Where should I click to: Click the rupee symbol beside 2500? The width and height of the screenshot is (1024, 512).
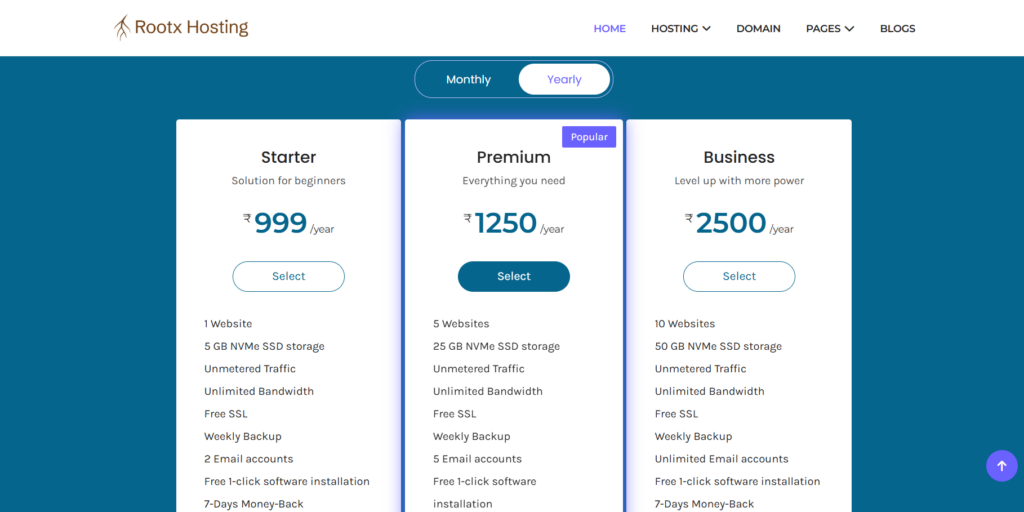689,218
